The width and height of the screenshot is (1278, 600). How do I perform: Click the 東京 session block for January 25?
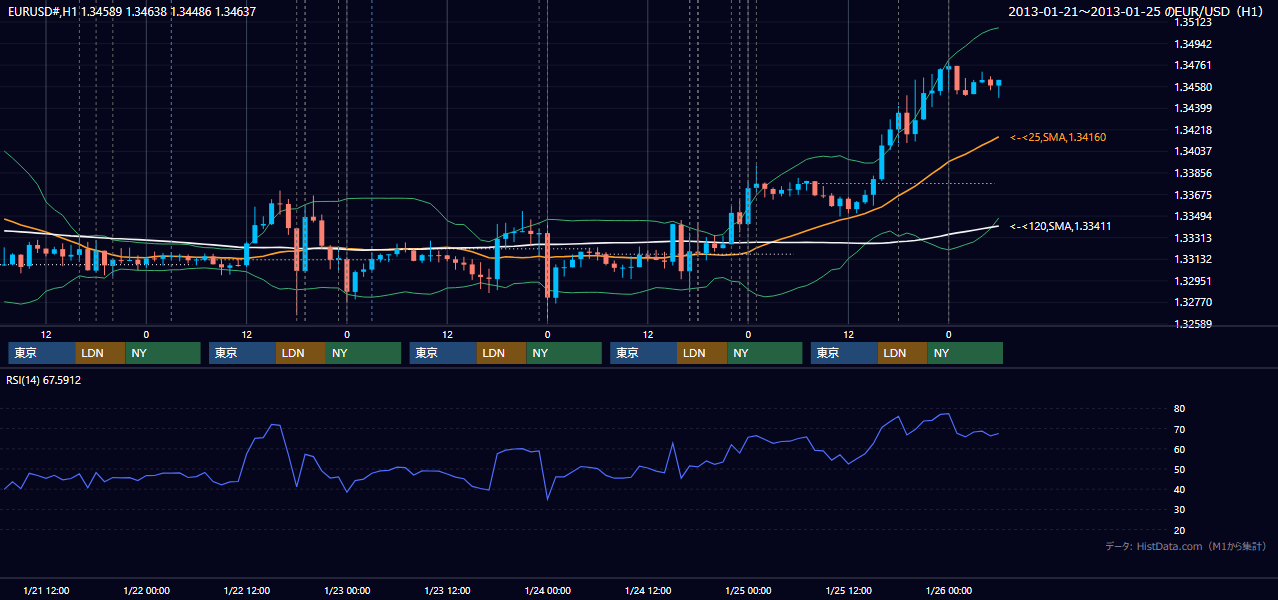click(845, 353)
